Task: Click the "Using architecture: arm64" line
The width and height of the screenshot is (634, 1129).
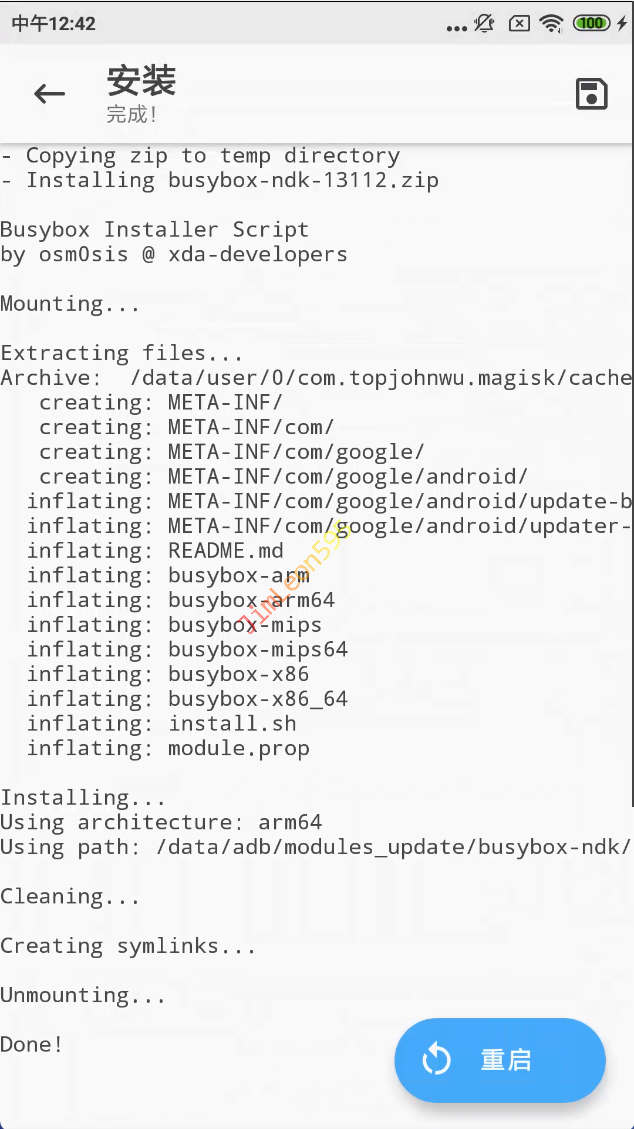Action: tap(161, 823)
